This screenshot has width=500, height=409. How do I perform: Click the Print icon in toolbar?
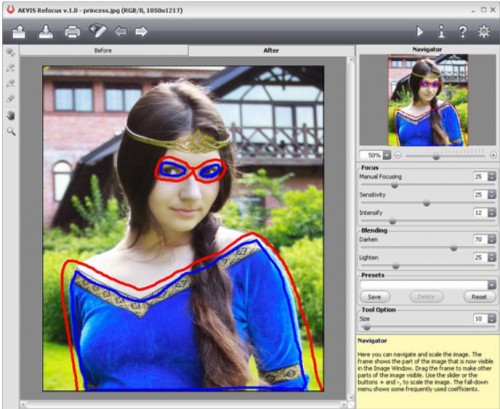coord(72,32)
